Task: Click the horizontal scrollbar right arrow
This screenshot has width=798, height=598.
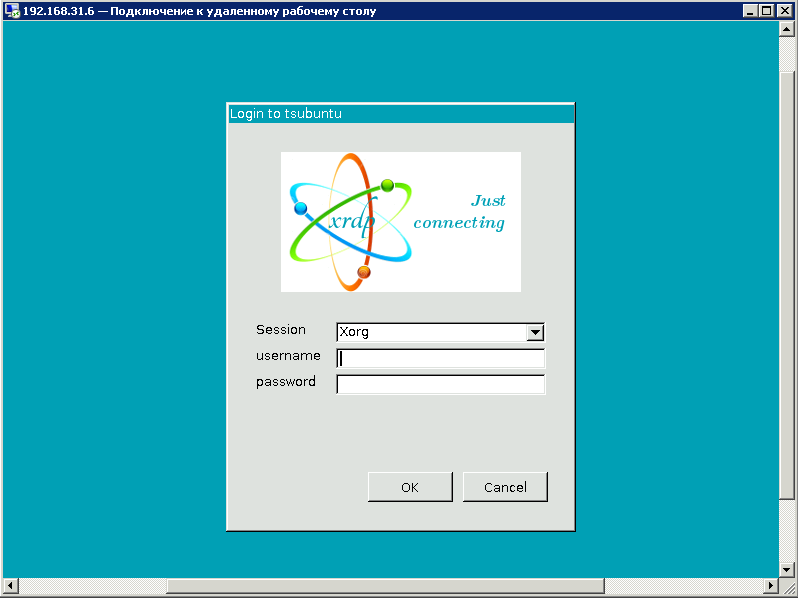Action: pyautogui.click(x=771, y=585)
